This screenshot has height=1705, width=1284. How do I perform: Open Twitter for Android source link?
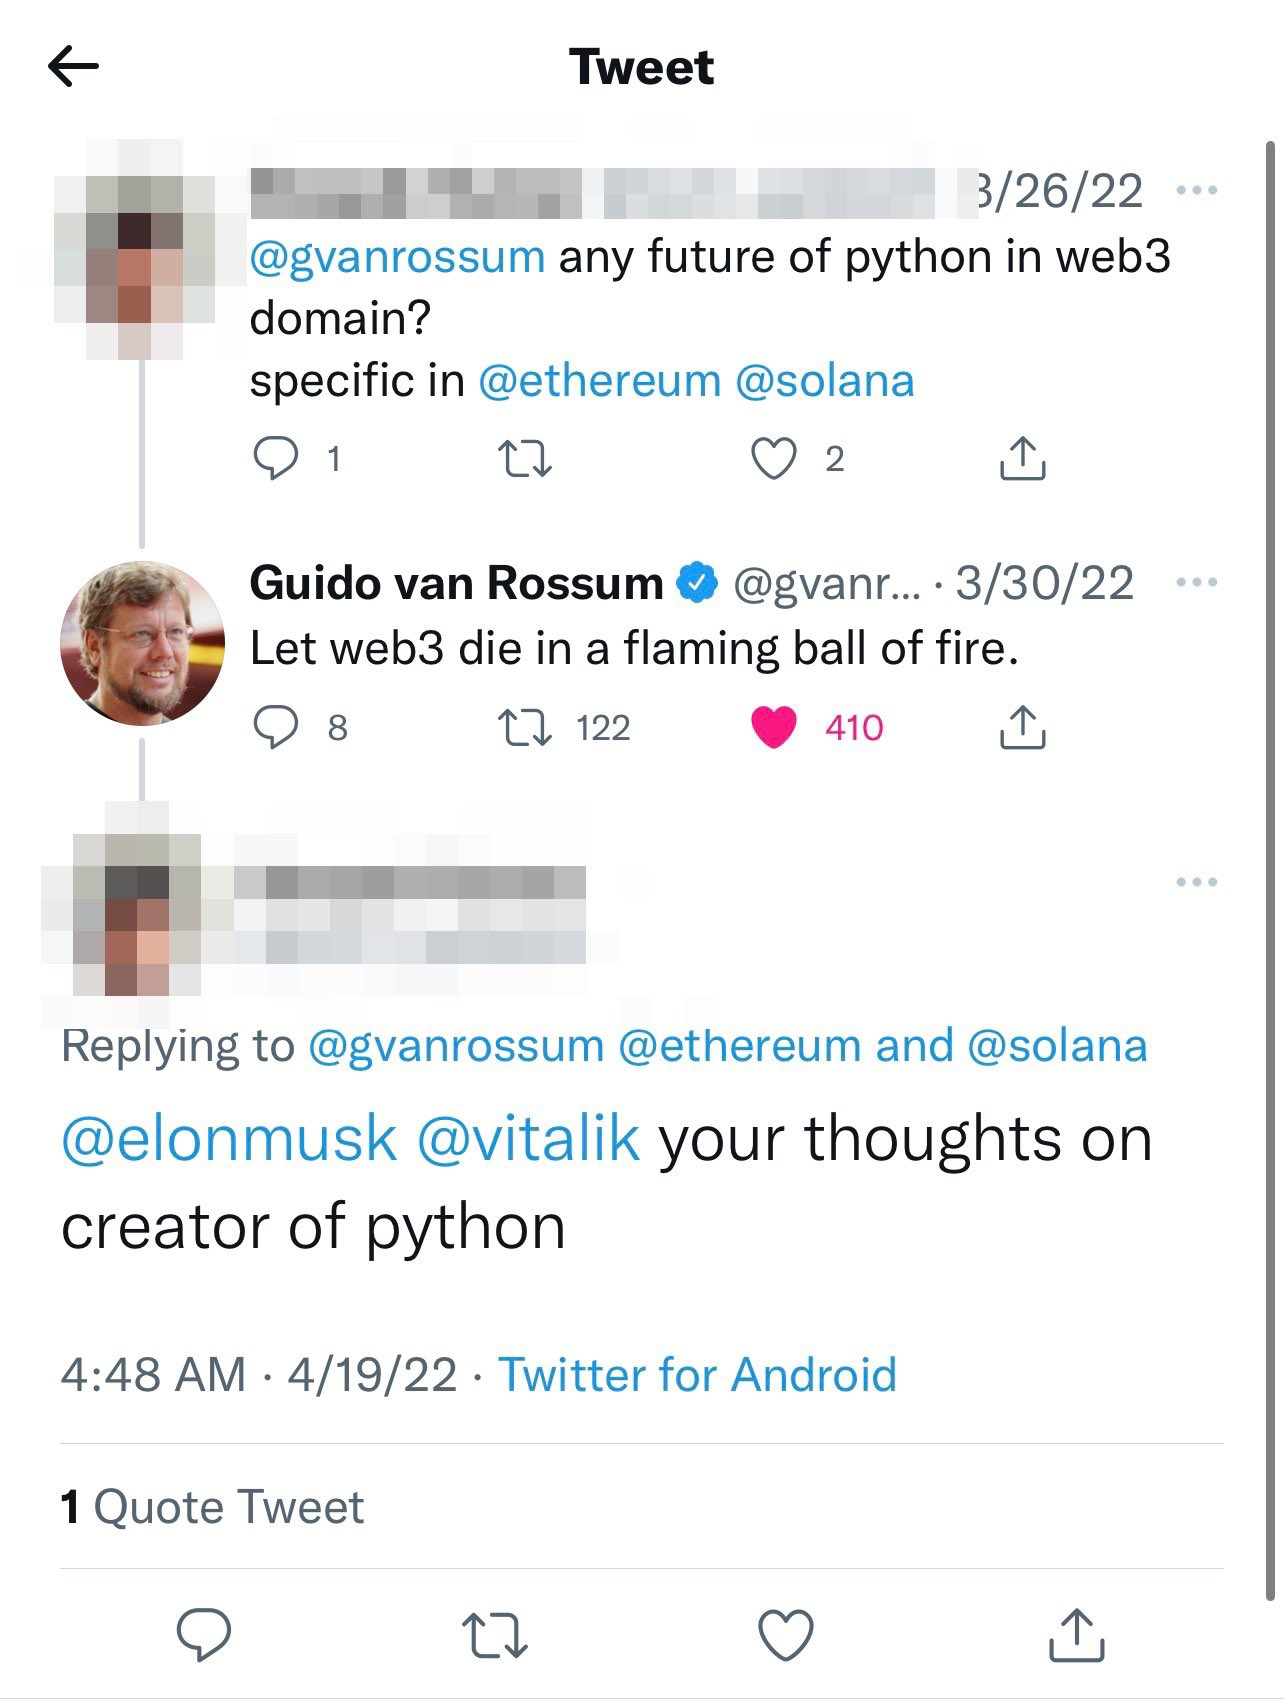click(697, 1375)
